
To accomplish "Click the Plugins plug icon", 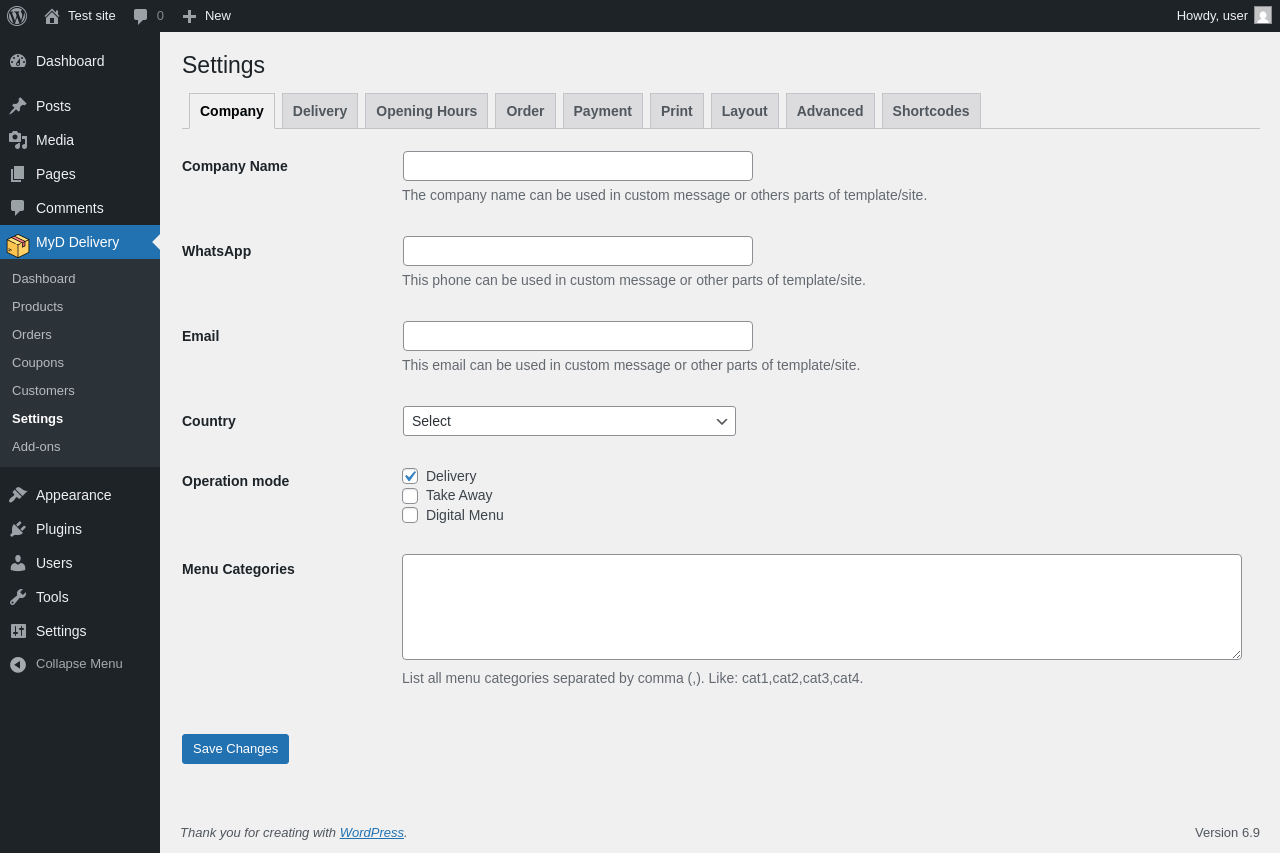I will click(18, 529).
